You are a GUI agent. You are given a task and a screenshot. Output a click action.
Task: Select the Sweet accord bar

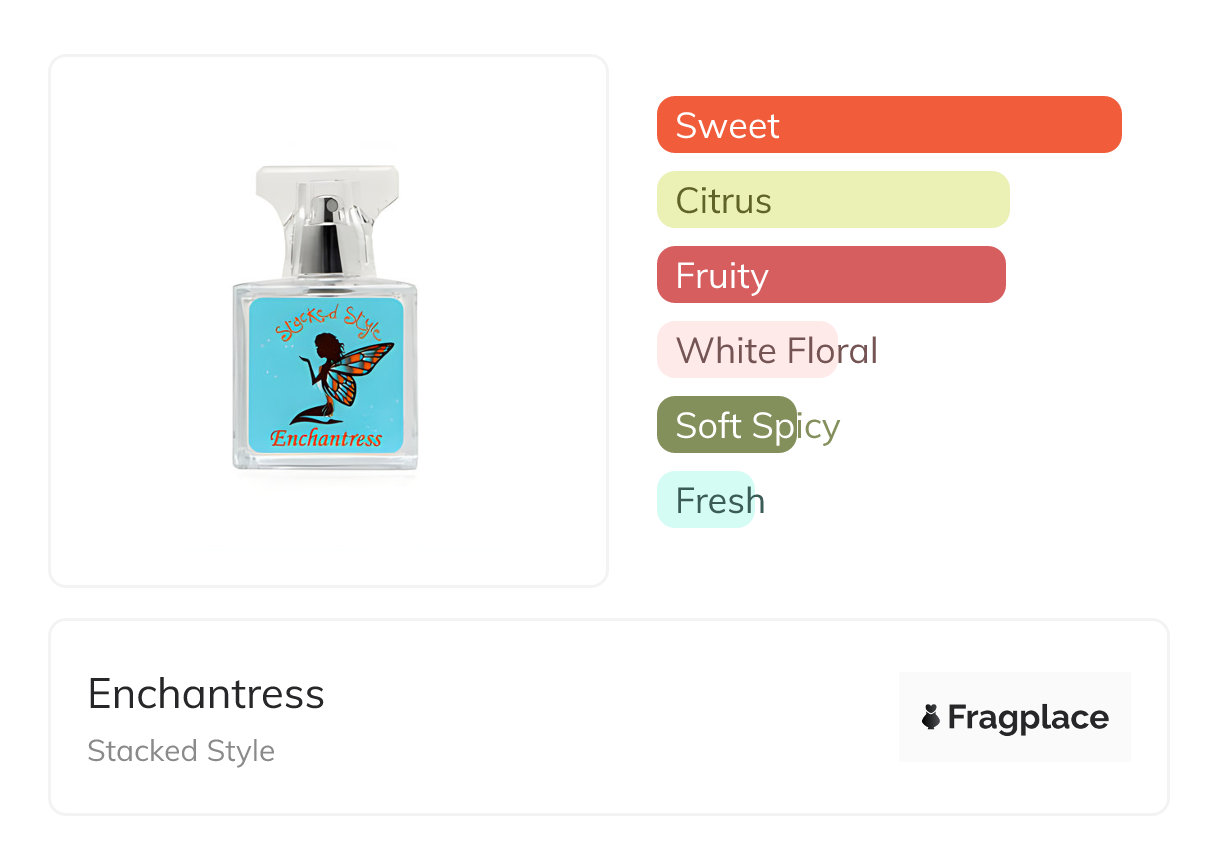[888, 125]
